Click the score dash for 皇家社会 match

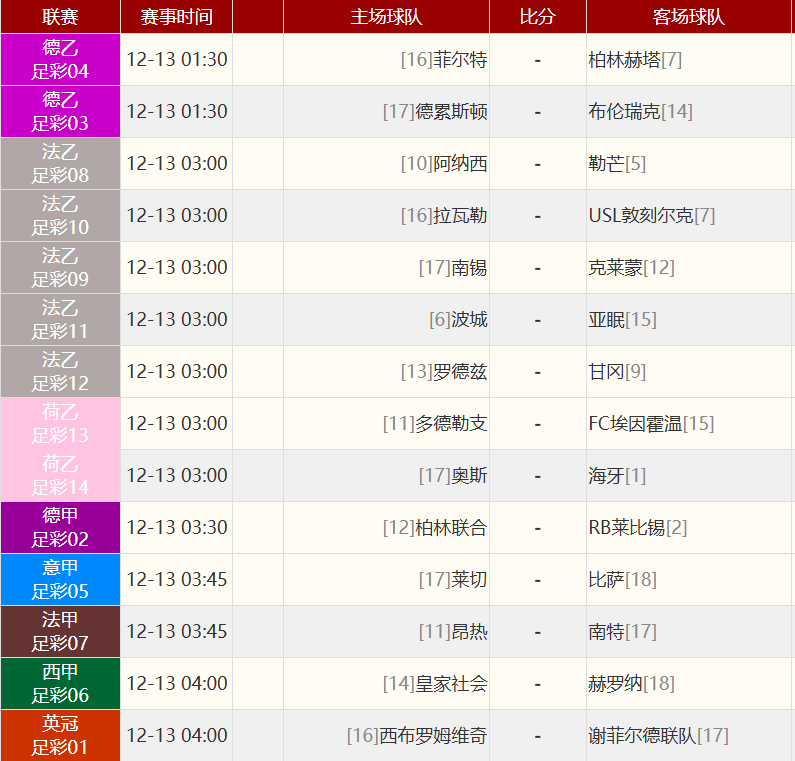(537, 684)
